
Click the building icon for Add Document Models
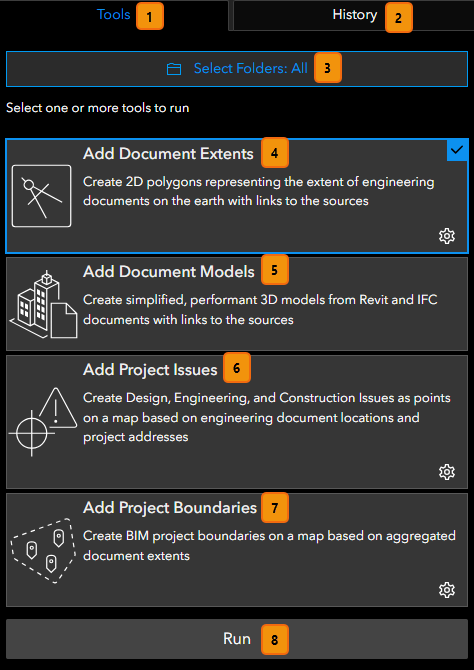click(43, 304)
